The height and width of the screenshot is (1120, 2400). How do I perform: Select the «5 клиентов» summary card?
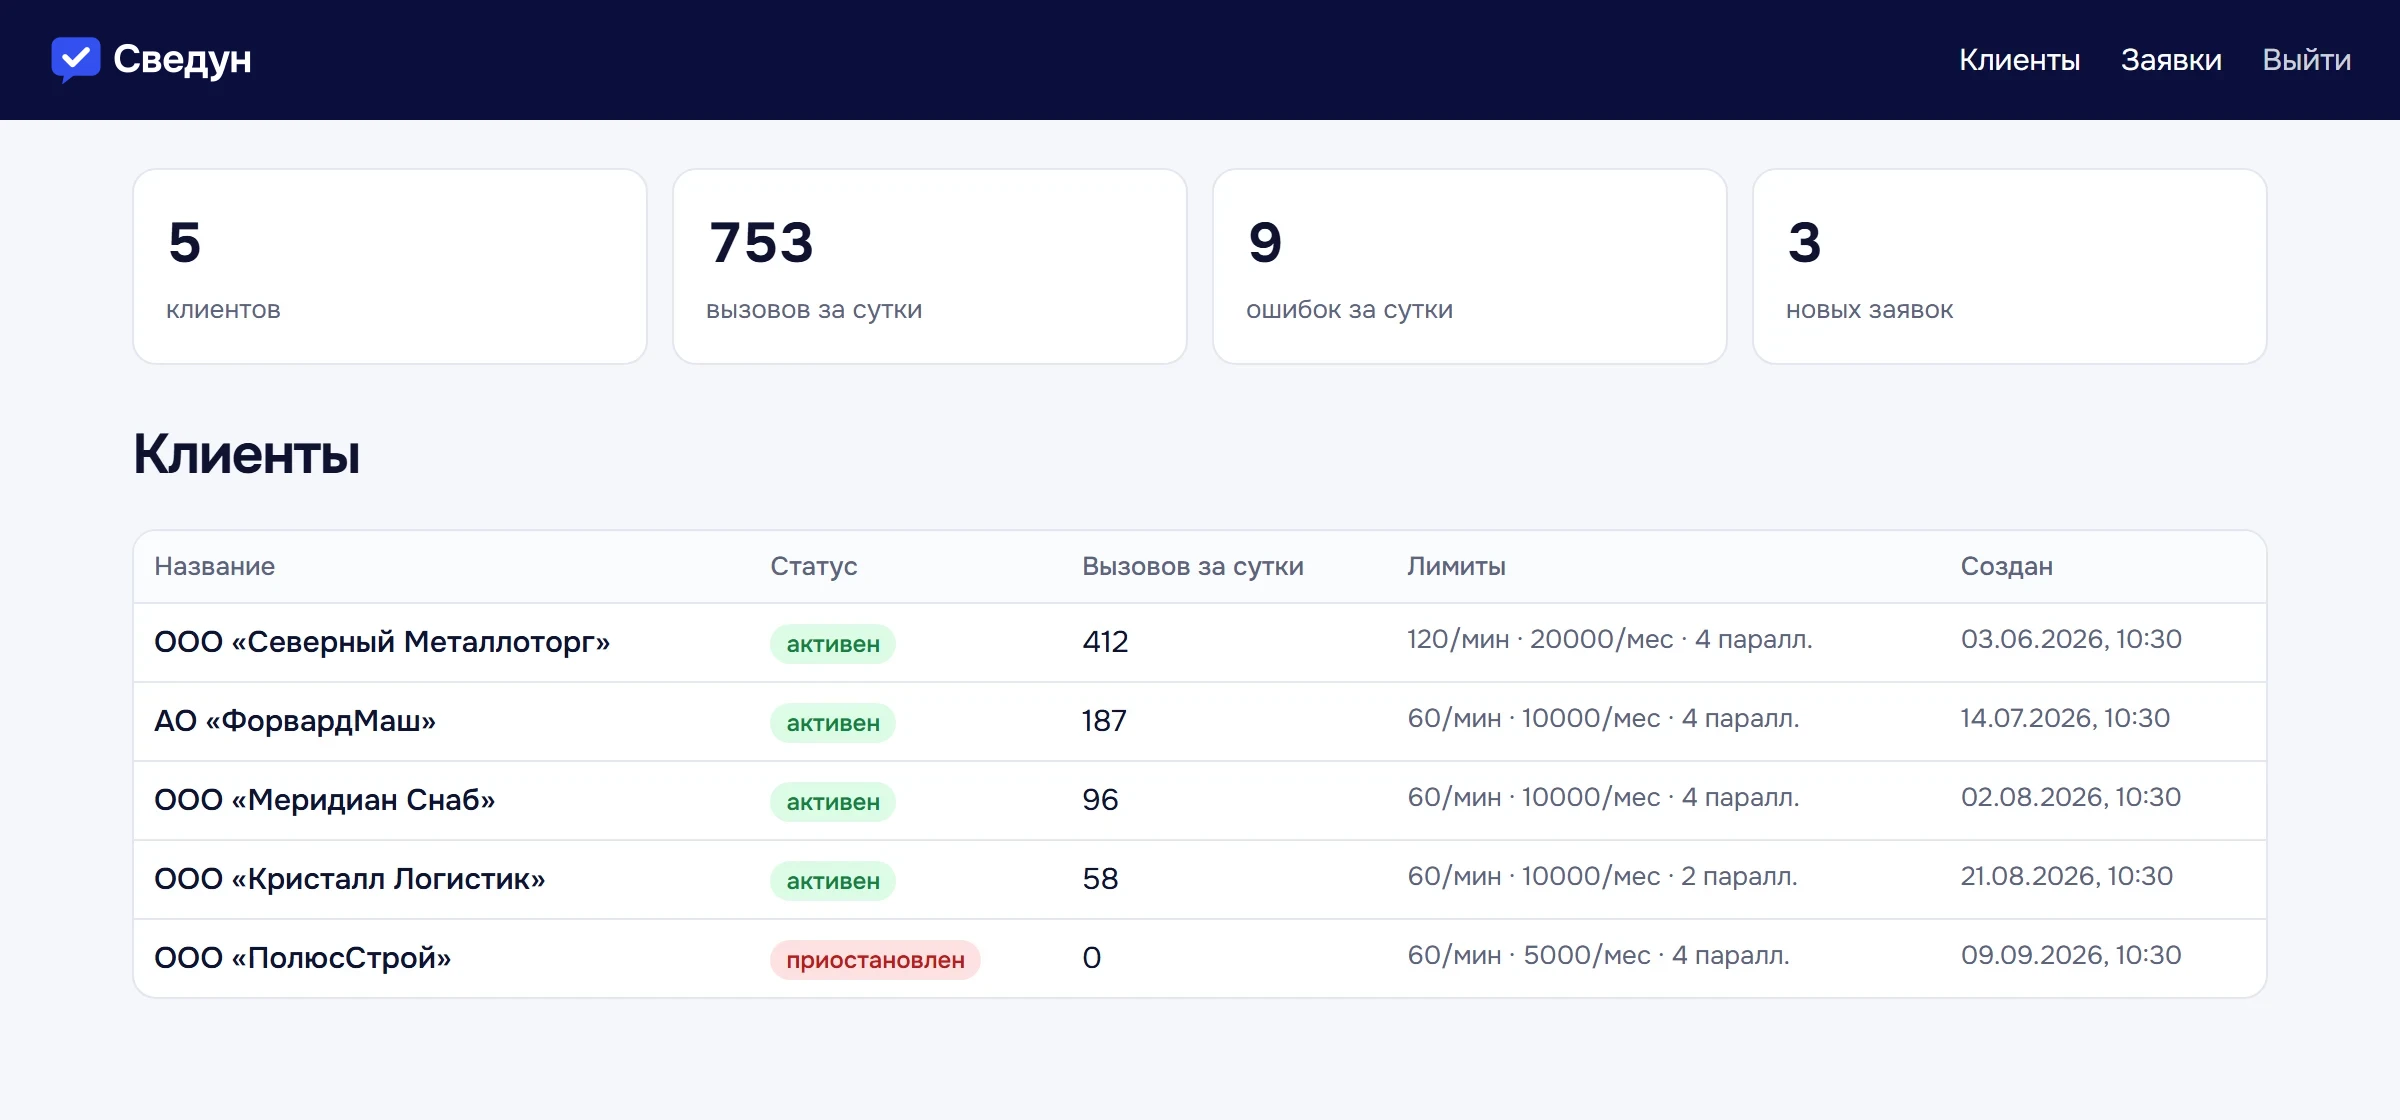coord(390,266)
